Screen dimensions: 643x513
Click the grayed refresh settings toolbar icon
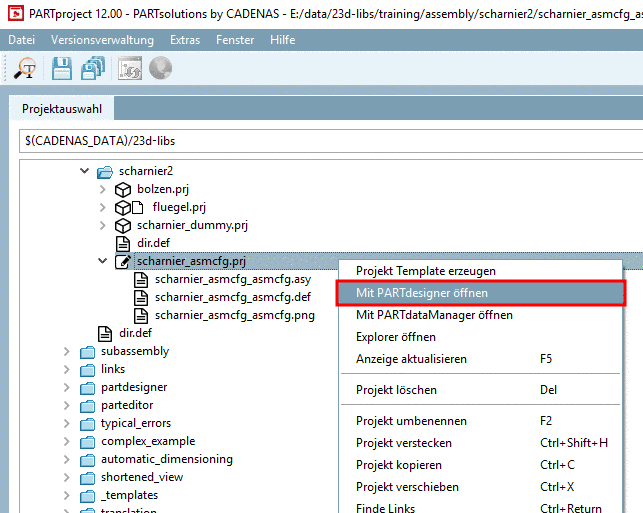[130, 68]
